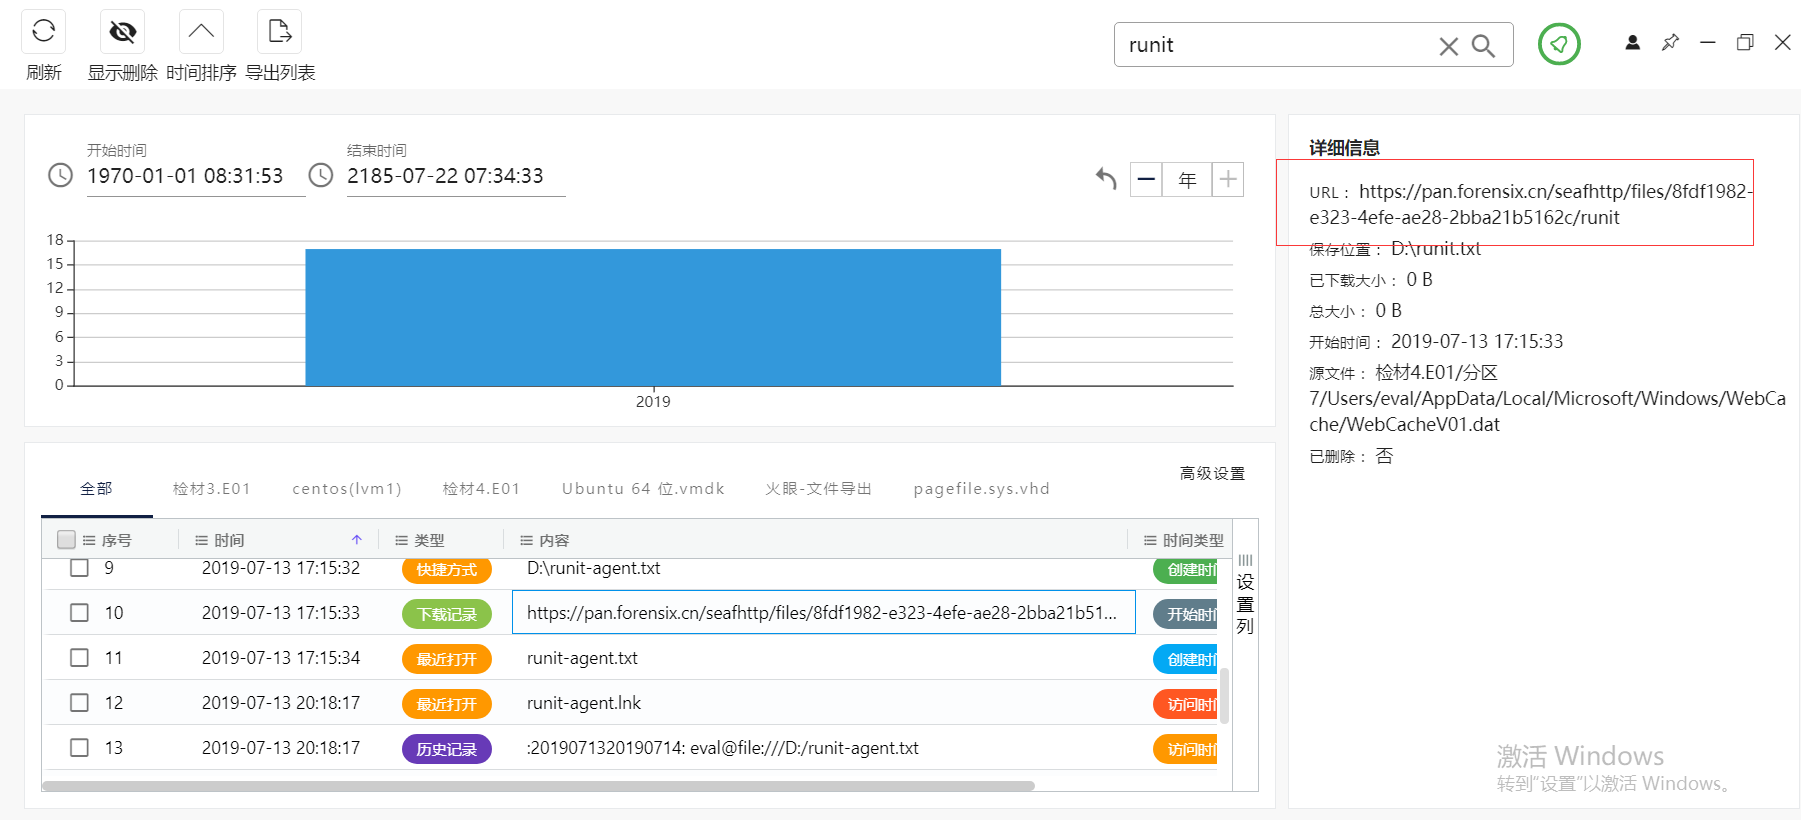Click the 时间 column ascending sort arrow
Screen dimensions: 1801x820
357,540
